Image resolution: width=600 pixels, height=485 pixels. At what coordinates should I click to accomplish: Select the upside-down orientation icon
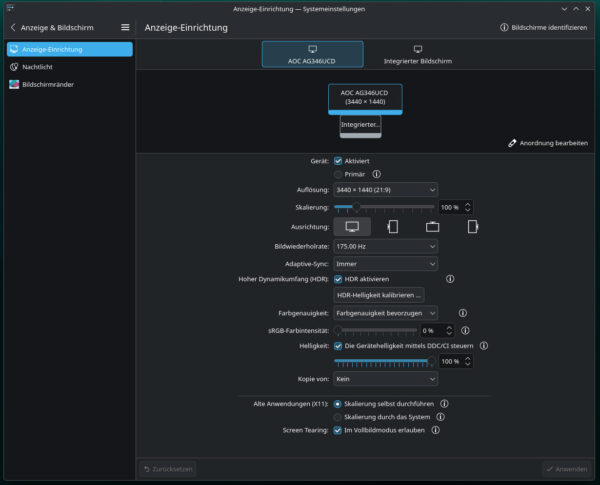pos(432,226)
